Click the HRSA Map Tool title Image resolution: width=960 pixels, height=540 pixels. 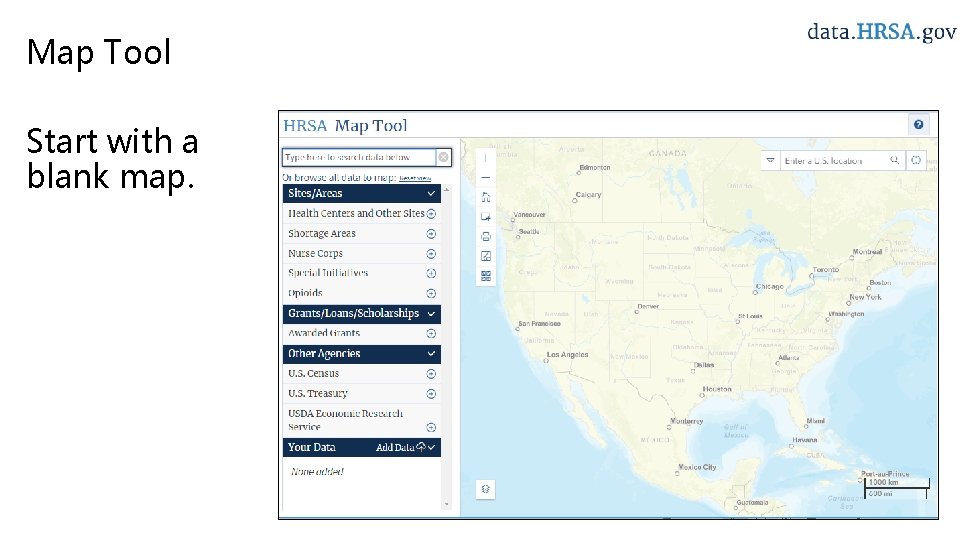click(x=345, y=126)
